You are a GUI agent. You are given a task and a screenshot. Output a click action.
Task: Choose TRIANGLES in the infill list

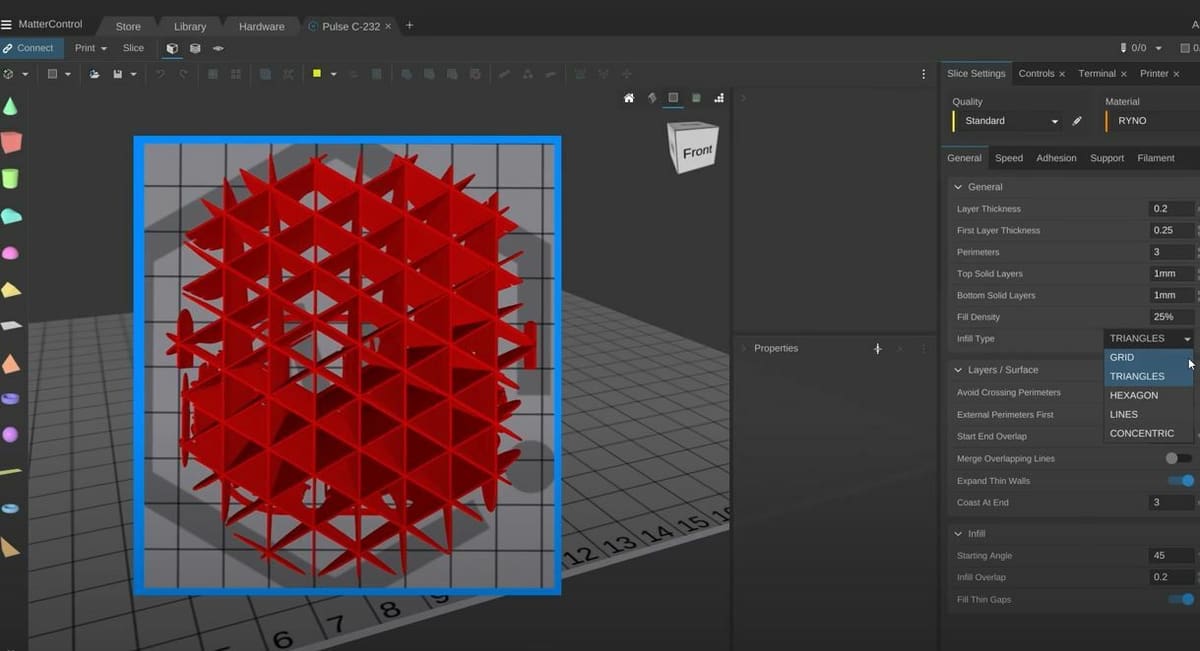coord(1148,376)
